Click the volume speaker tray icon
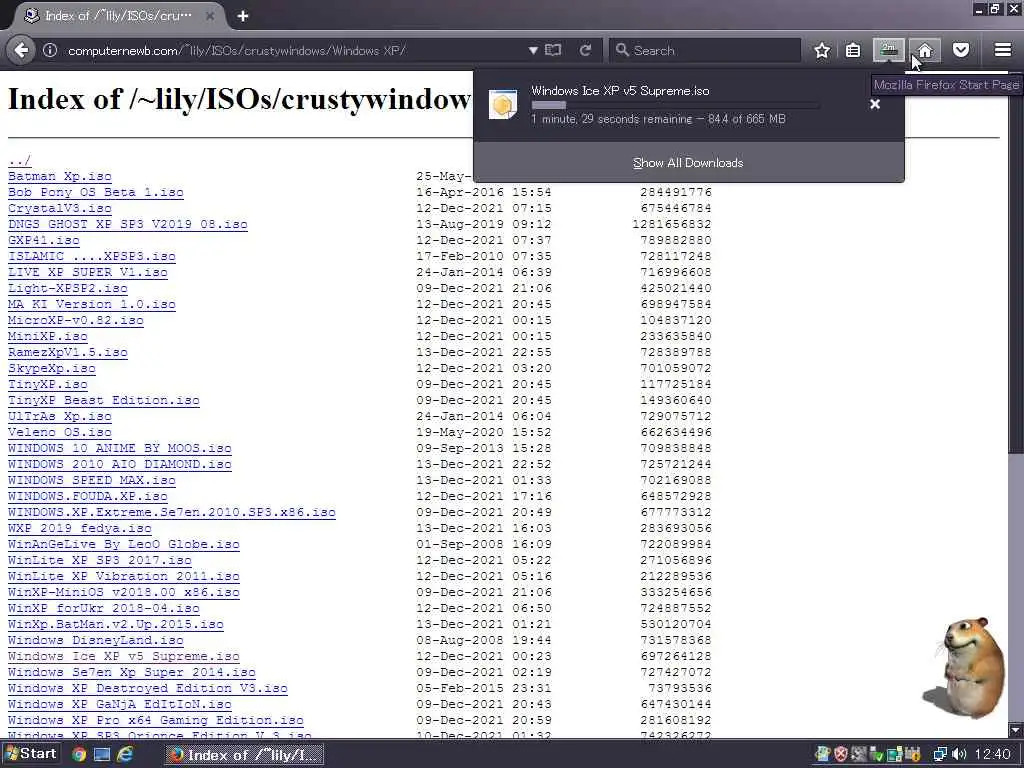This screenshot has height=768, width=1024. click(959, 755)
